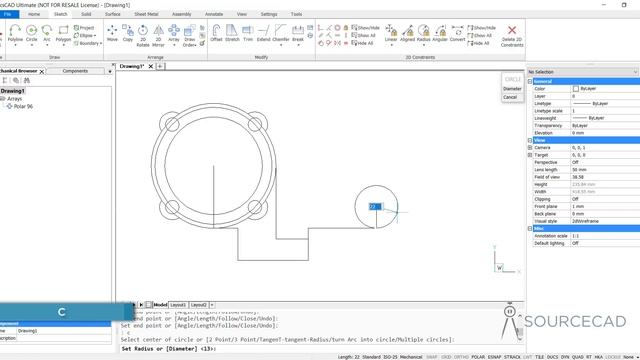Screen dimensions: 640x360
Task: Select the Break tool
Action: [x=298, y=33]
